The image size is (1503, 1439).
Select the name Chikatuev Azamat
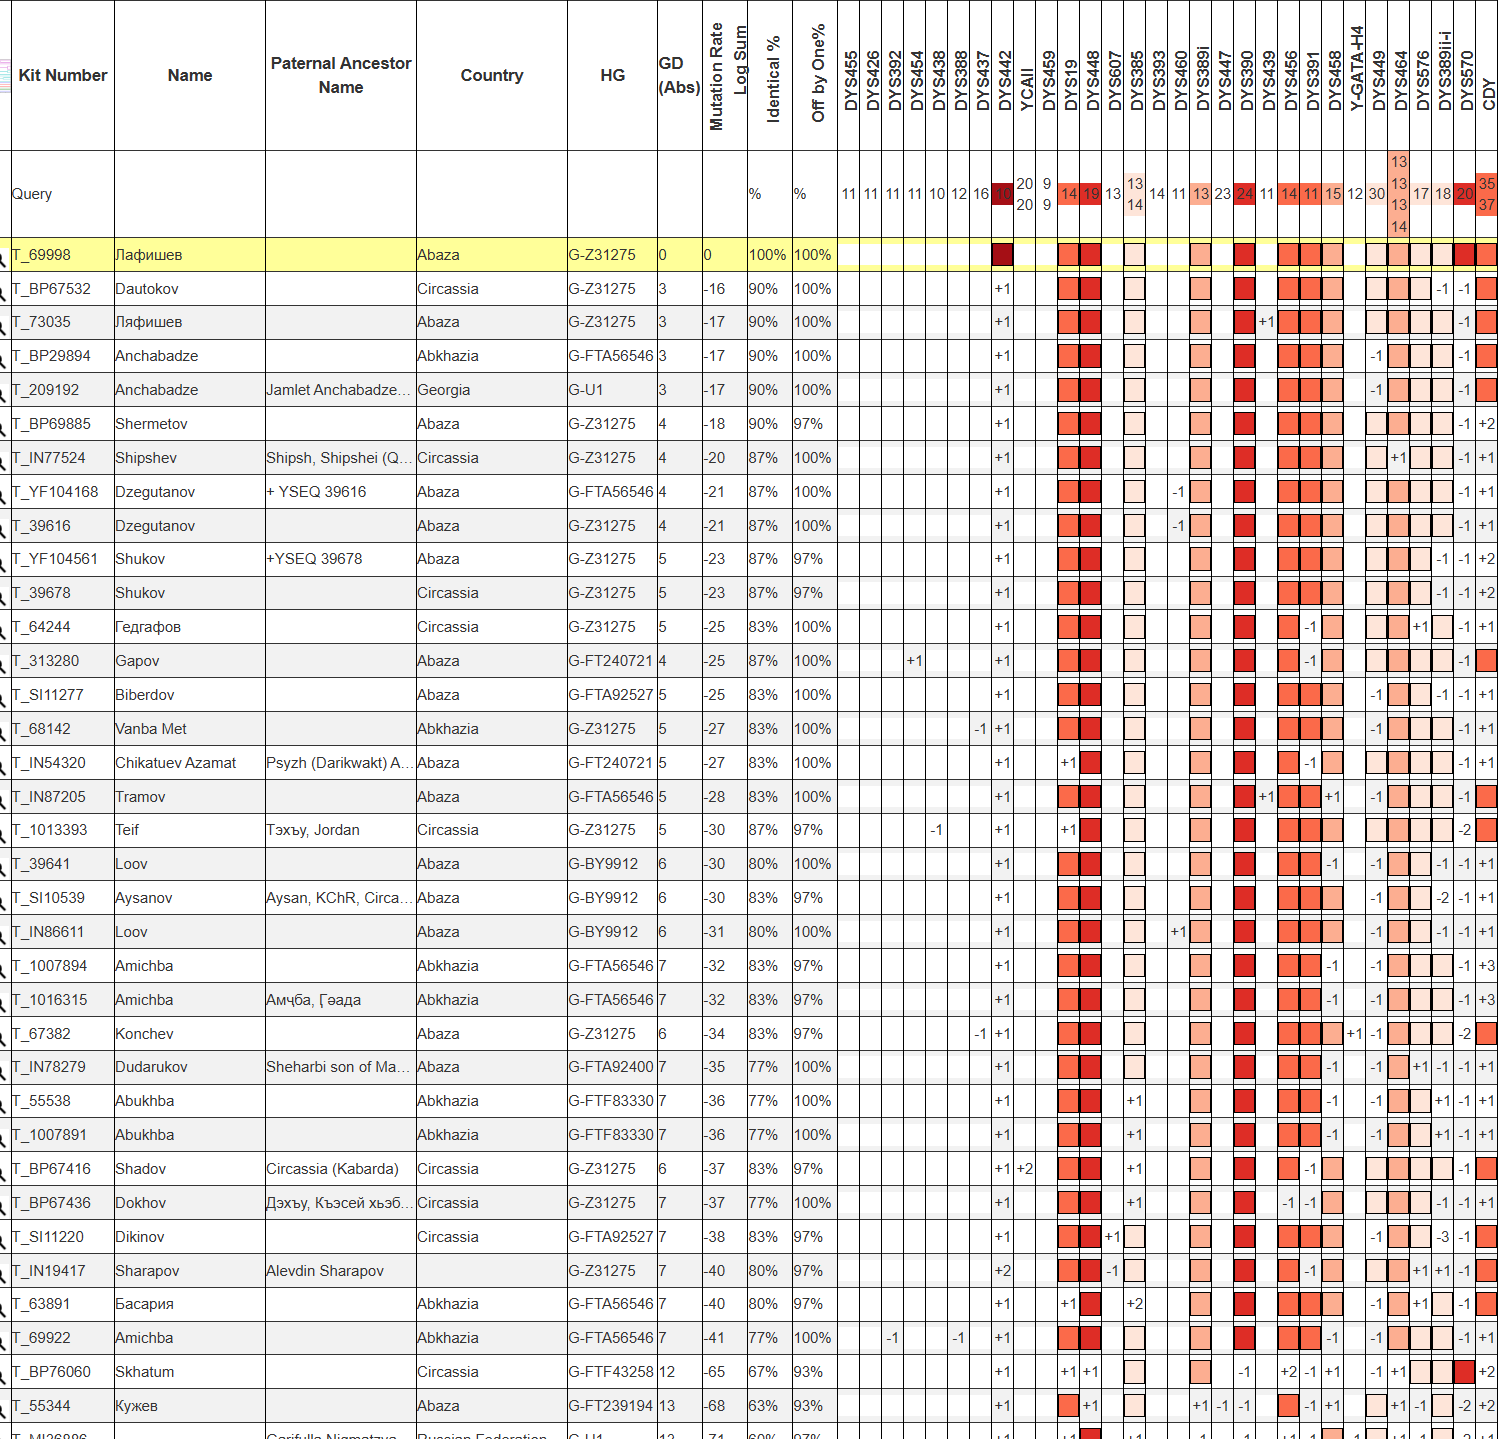[175, 763]
